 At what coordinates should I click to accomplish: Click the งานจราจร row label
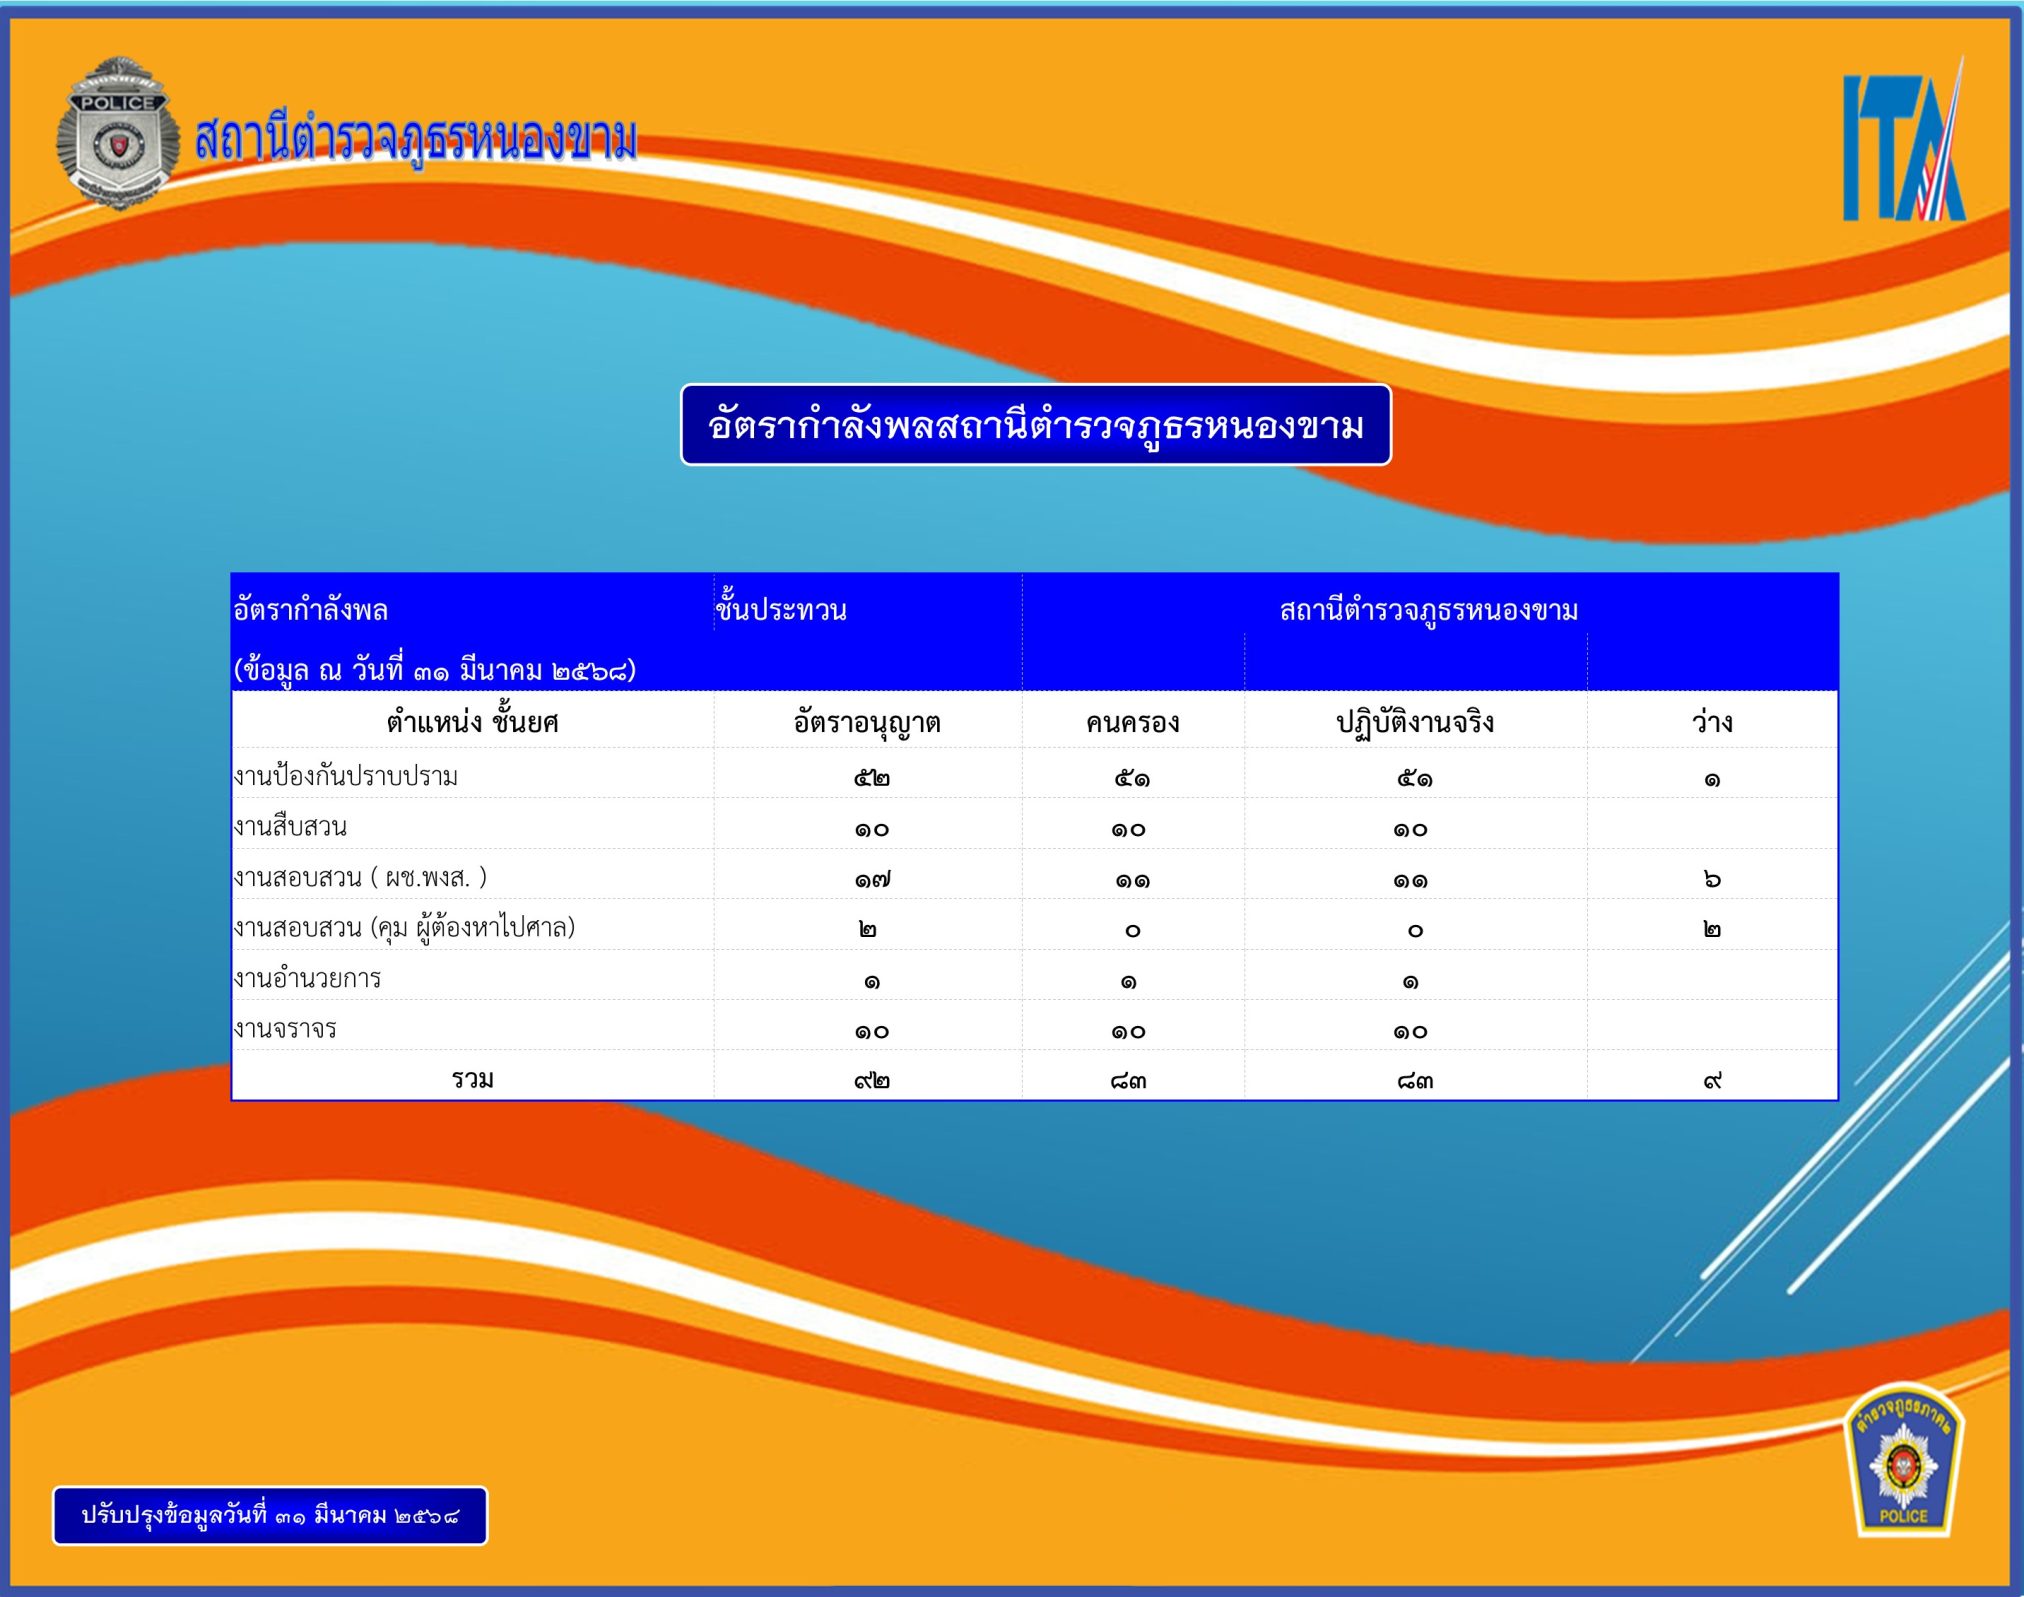pyautogui.click(x=286, y=1028)
